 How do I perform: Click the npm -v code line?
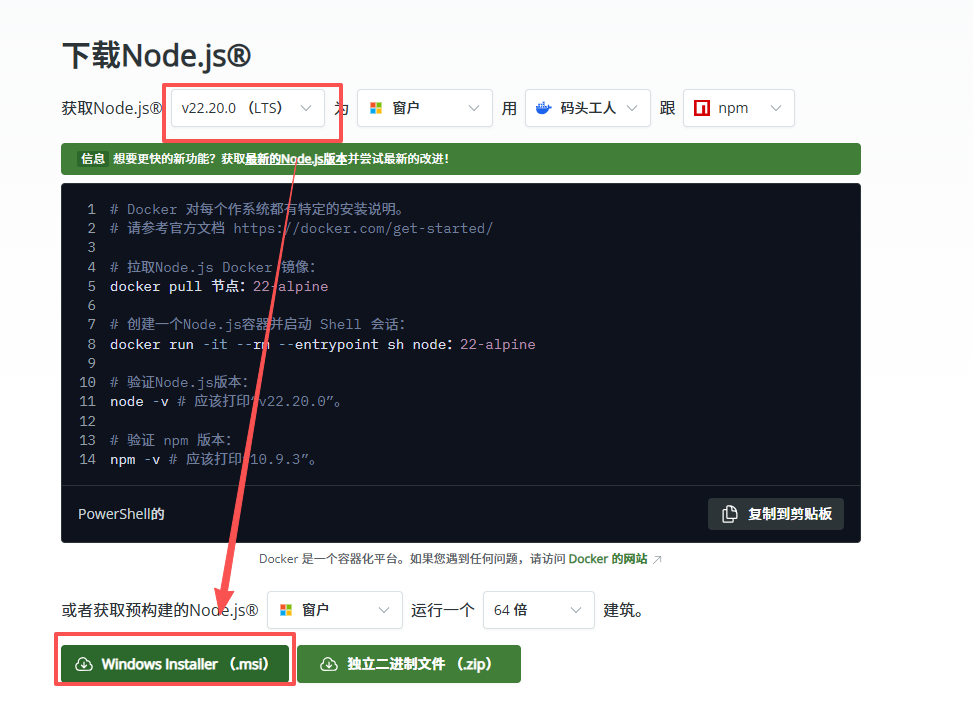click(213, 459)
